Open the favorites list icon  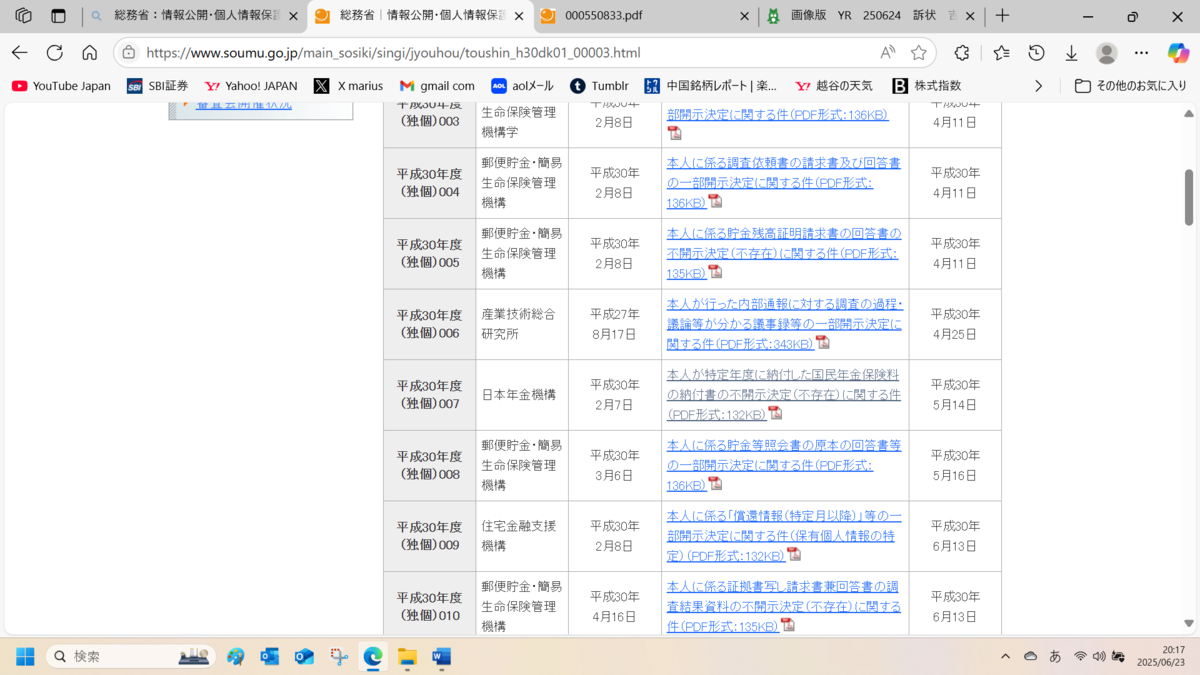click(1002, 53)
